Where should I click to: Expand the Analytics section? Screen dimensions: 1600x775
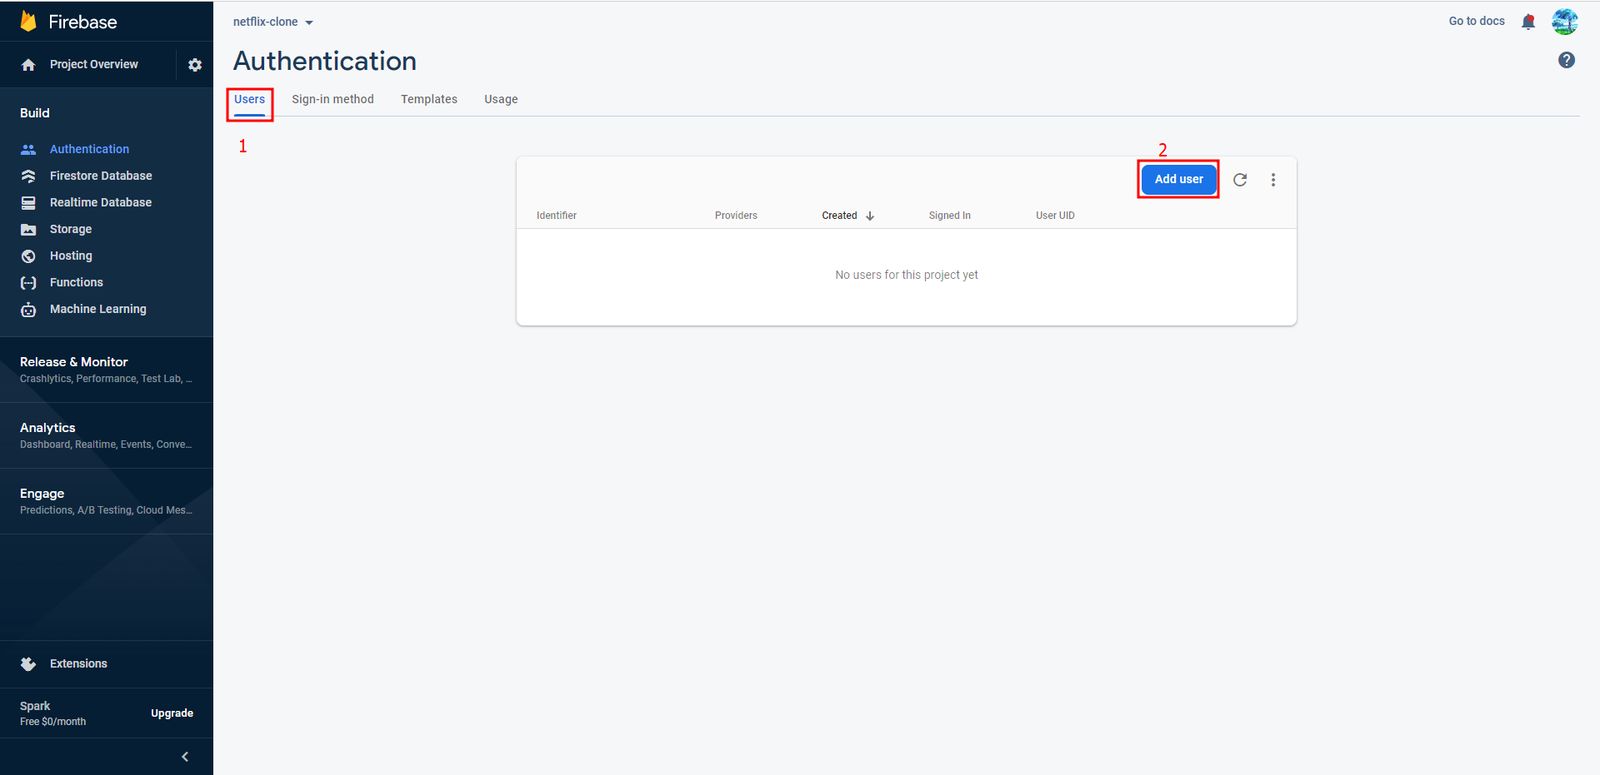[x=106, y=435]
